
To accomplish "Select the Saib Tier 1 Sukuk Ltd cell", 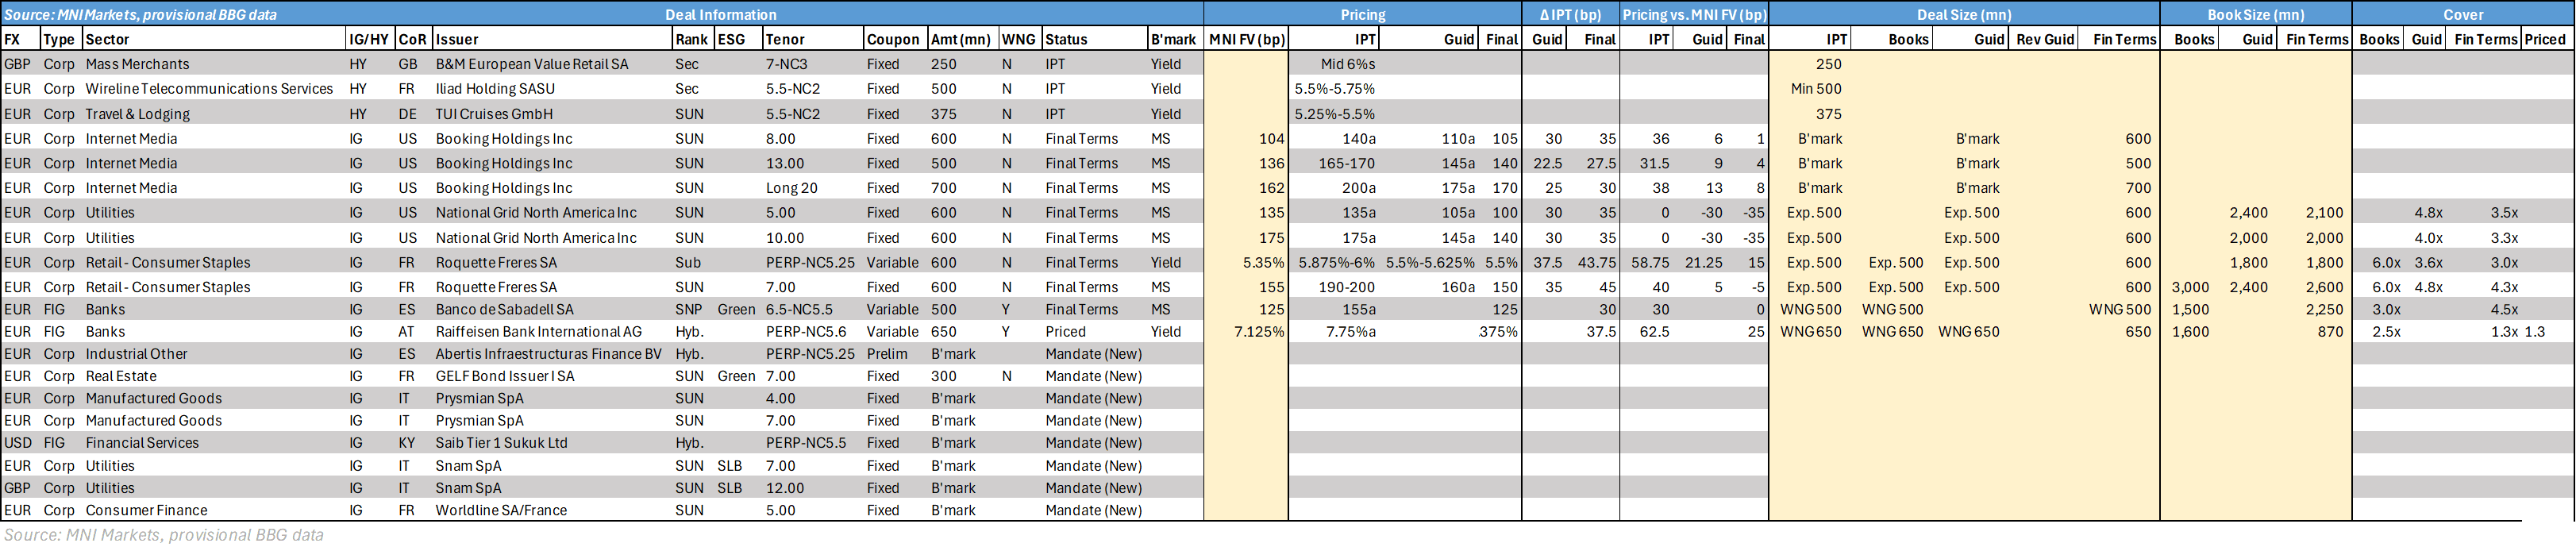I will pos(501,443).
